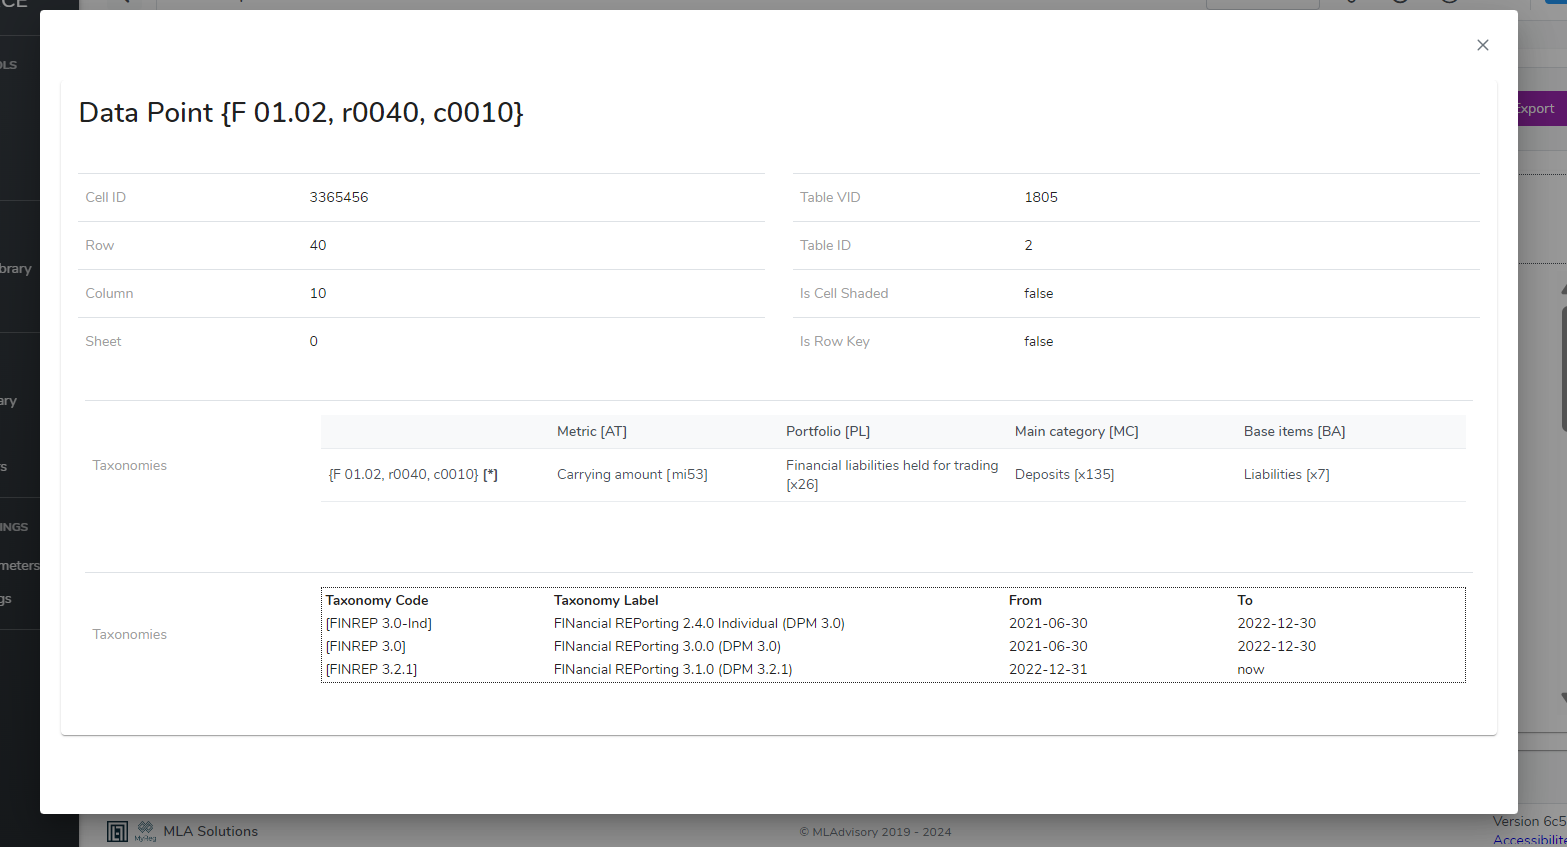Click the MyReg logo icon in footer
The height and width of the screenshot is (847, 1567).
click(145, 831)
